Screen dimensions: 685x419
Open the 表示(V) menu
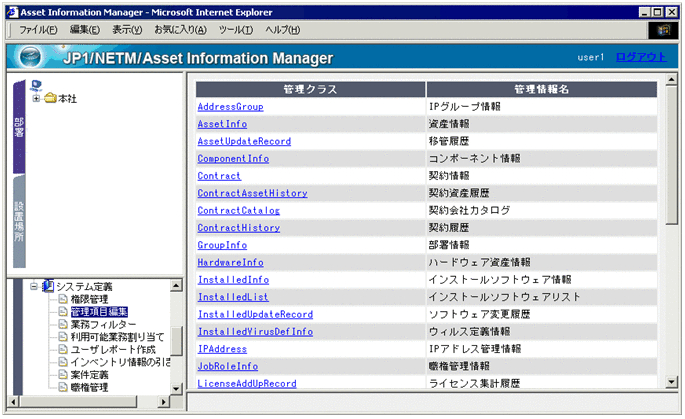(x=127, y=30)
